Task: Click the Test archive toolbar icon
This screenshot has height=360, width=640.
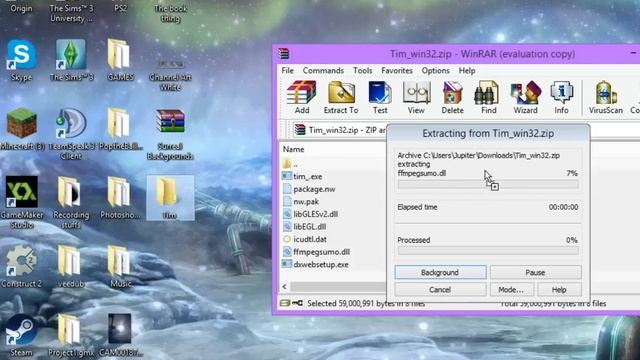Action: 380,97
